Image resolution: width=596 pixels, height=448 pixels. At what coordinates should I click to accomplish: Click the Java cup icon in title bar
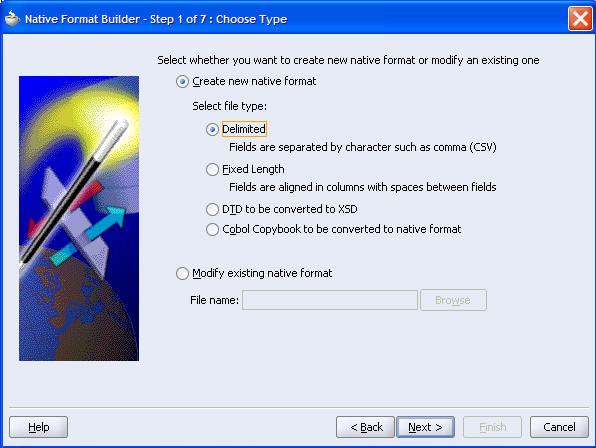(12, 18)
